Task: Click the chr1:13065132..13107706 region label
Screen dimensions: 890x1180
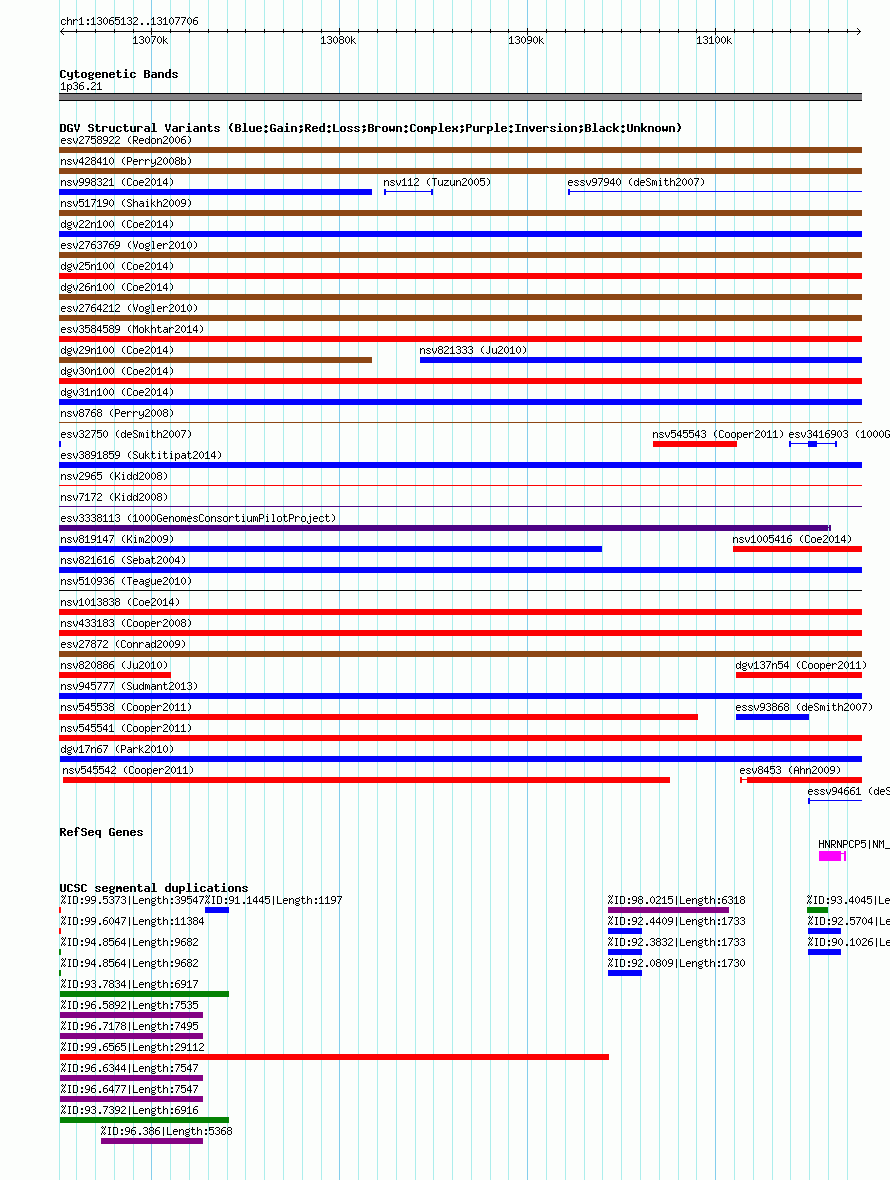Action: tap(129, 21)
